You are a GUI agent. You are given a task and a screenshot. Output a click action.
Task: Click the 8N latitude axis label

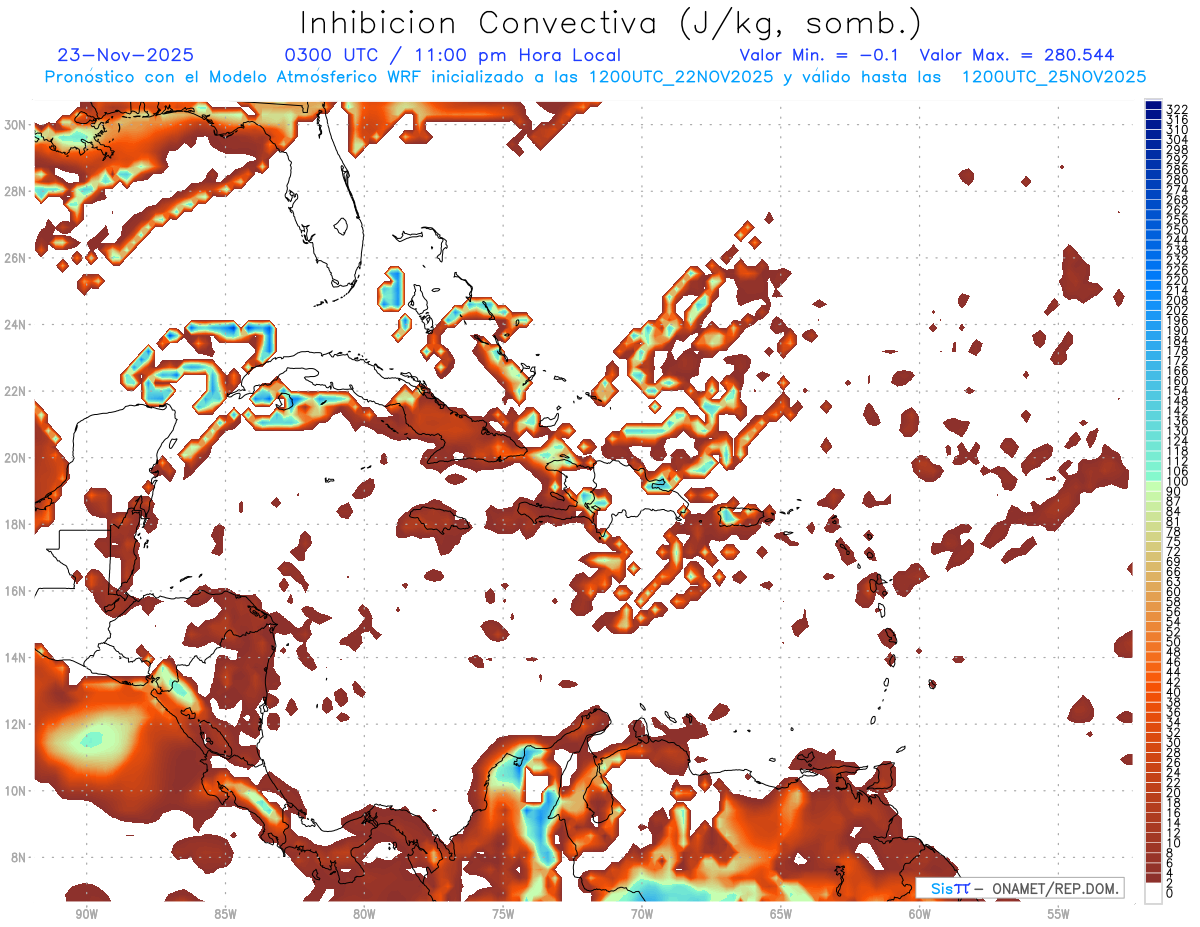coord(19,857)
